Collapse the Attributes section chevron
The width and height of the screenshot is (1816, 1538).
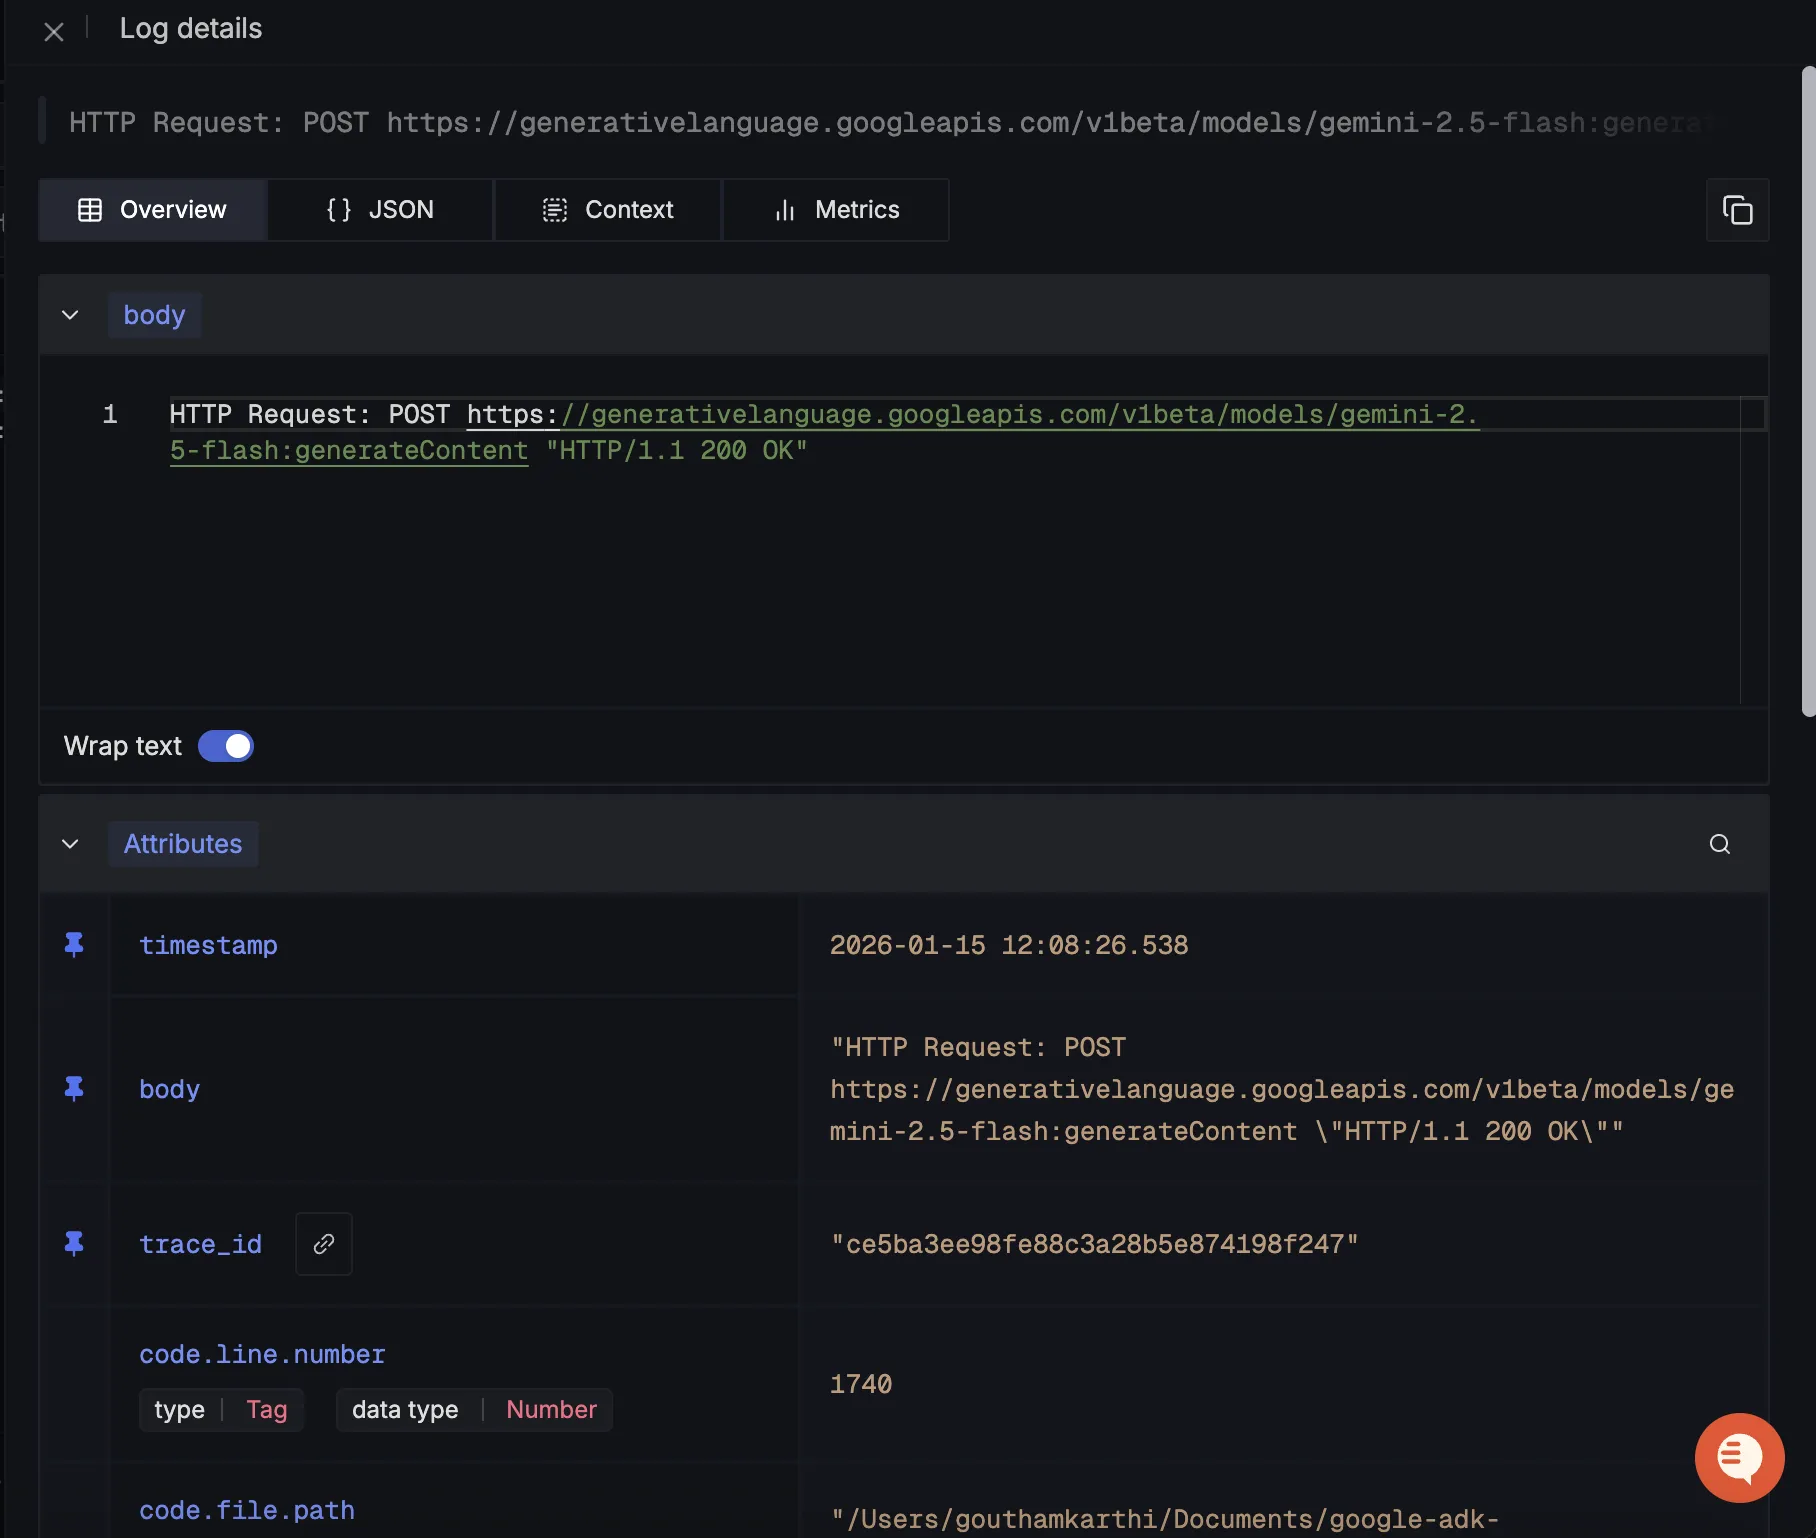click(70, 844)
